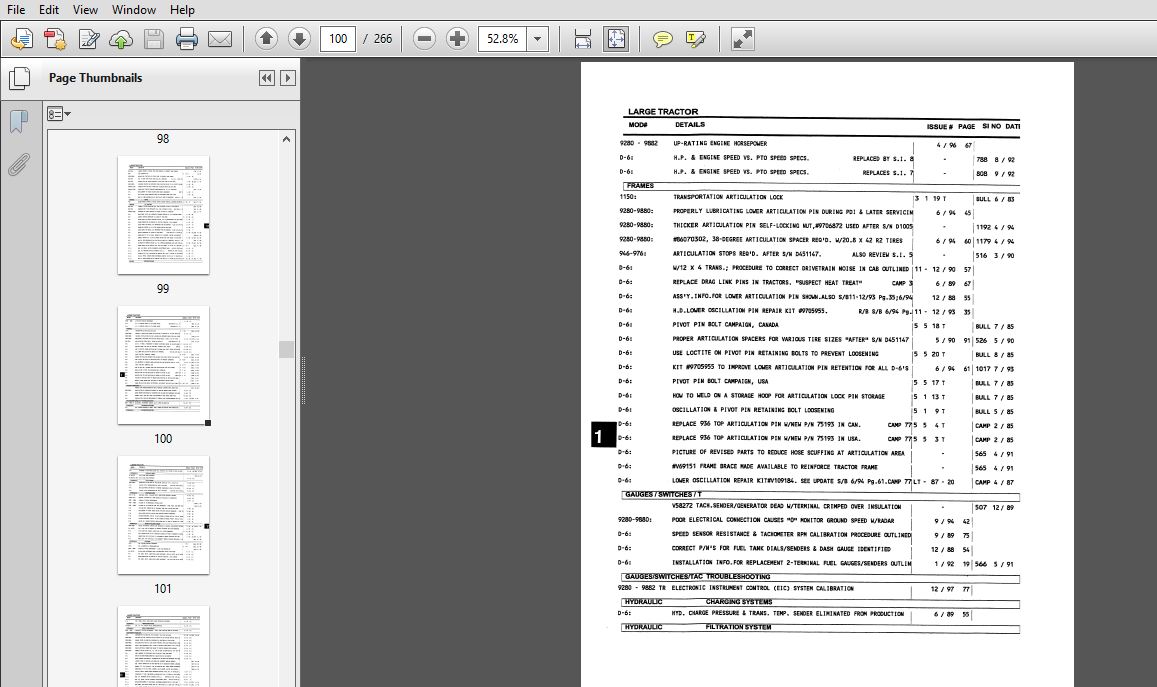Zoom out with the minus button

(x=424, y=38)
